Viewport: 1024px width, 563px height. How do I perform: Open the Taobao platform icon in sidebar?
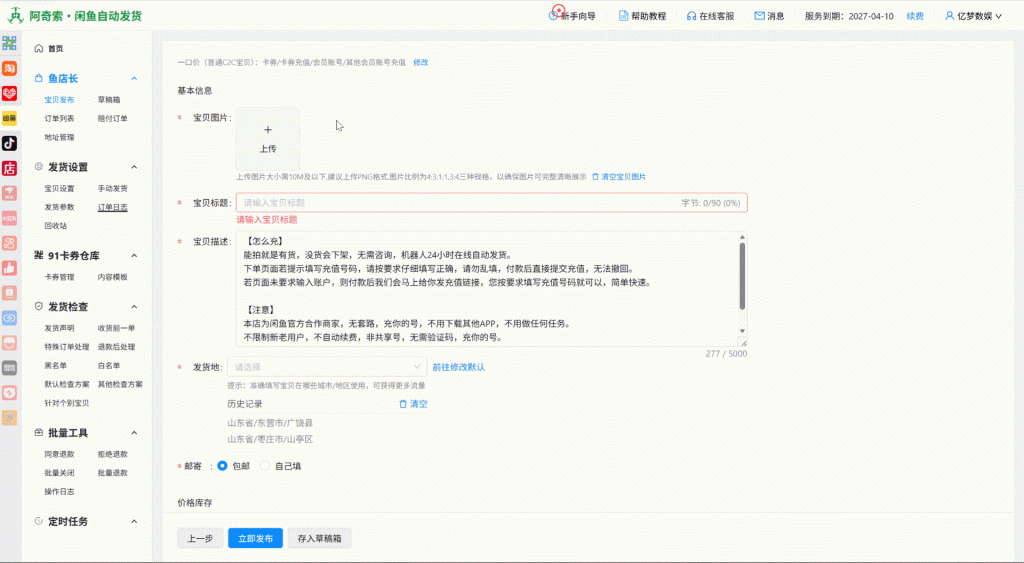(x=9, y=69)
